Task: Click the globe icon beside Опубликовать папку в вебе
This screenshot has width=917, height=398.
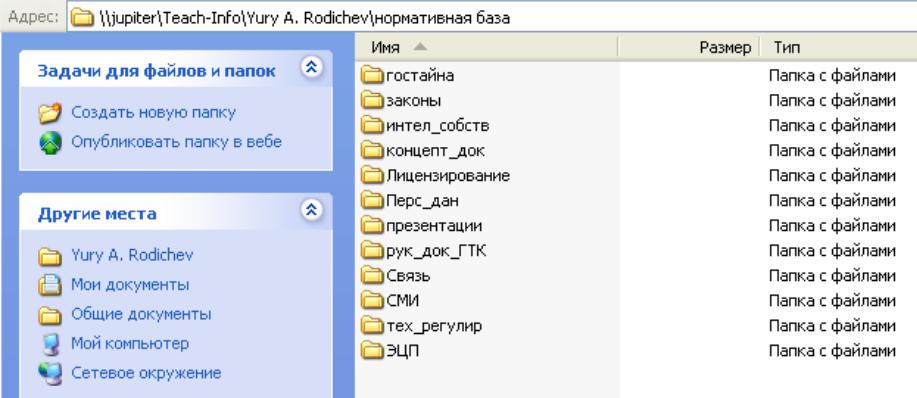Action: [x=50, y=142]
